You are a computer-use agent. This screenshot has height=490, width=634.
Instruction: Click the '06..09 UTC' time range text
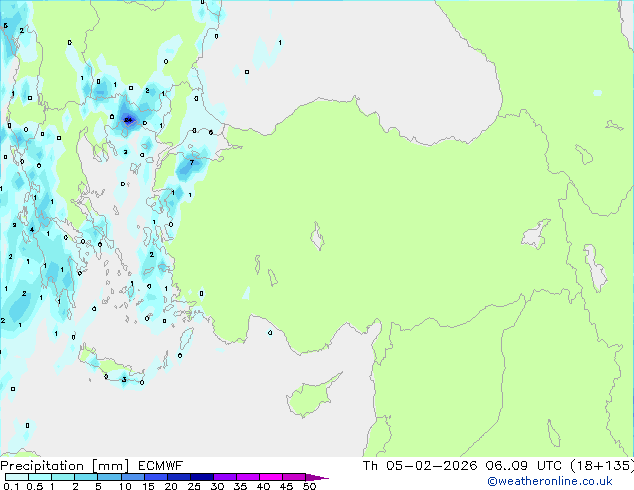[x=524, y=466]
